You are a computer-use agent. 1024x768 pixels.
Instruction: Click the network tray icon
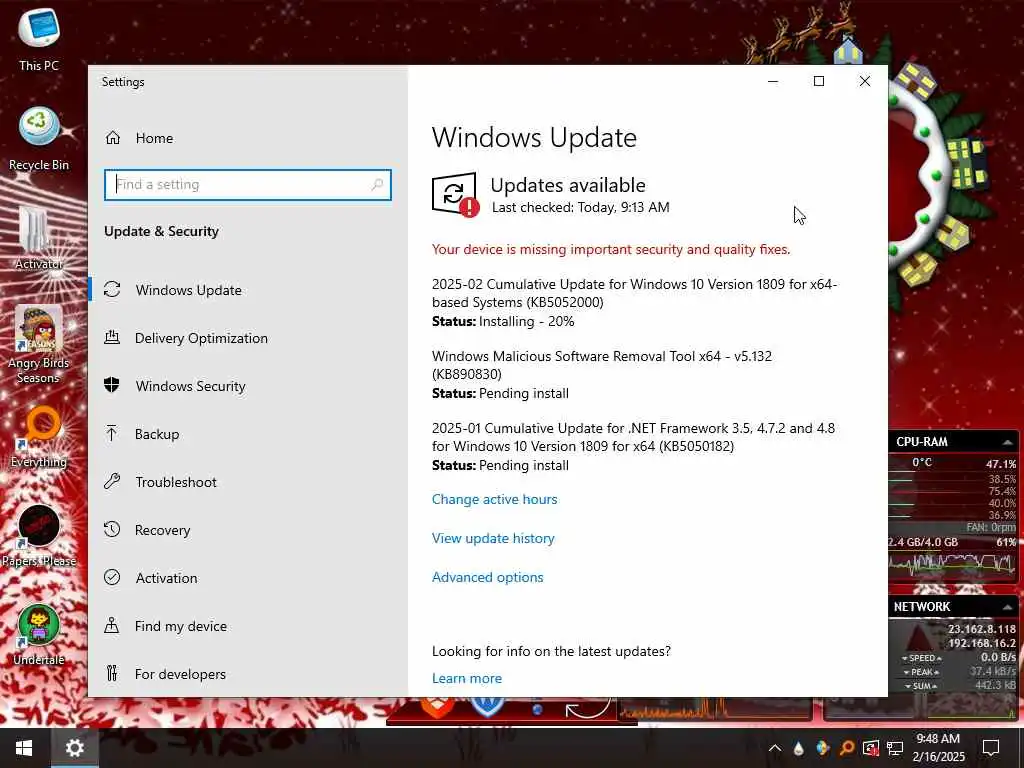(895, 748)
